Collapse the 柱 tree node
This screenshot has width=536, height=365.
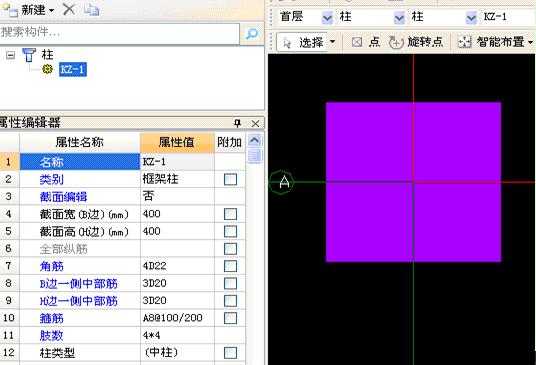pyautogui.click(x=11, y=55)
